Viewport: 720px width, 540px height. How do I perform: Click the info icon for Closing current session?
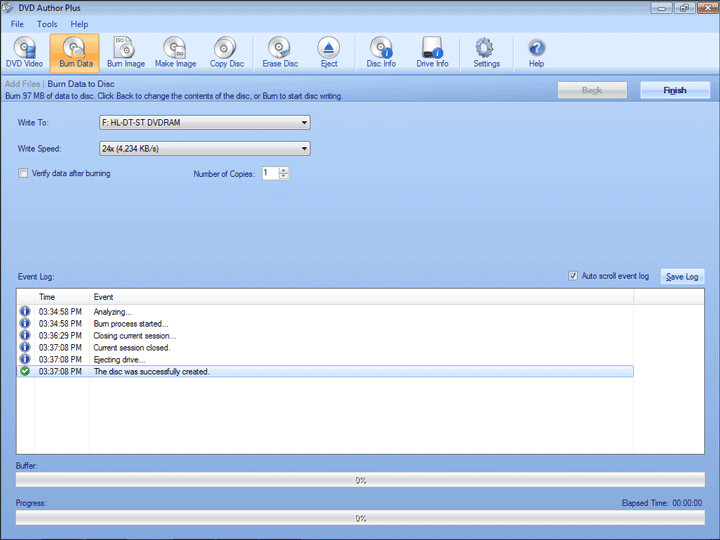[25, 335]
